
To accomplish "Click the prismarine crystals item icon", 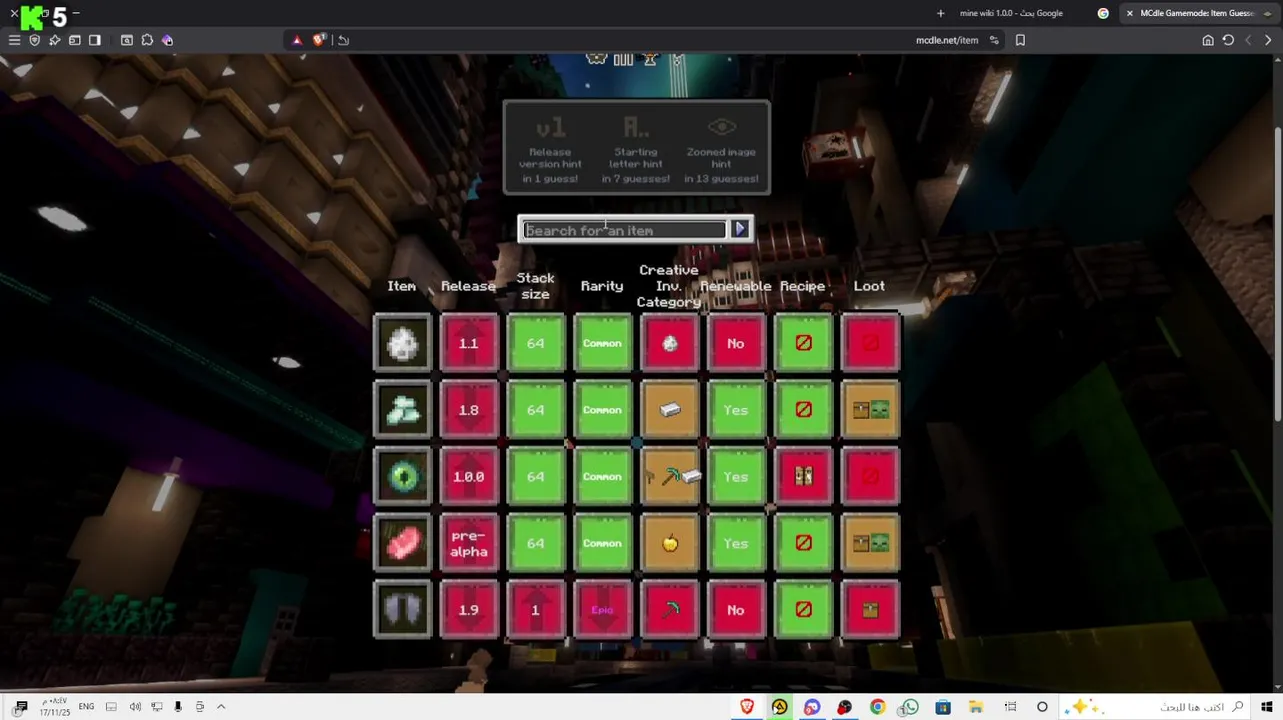I will pos(402,410).
